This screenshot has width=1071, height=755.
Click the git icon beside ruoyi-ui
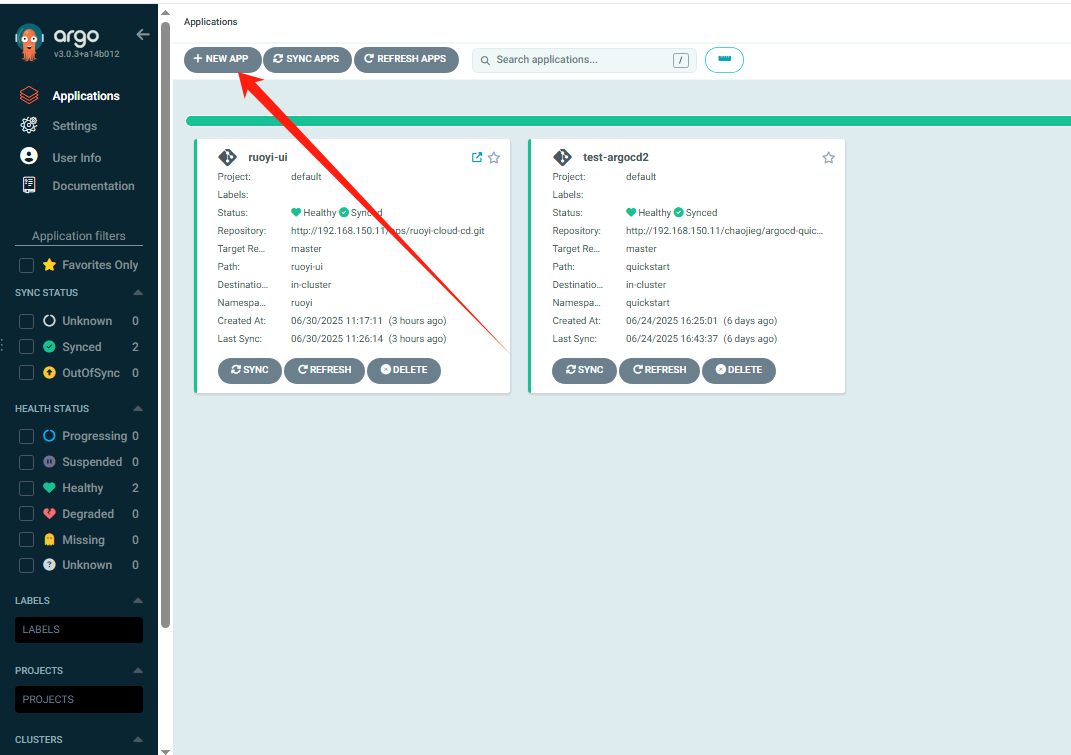[x=227, y=157]
